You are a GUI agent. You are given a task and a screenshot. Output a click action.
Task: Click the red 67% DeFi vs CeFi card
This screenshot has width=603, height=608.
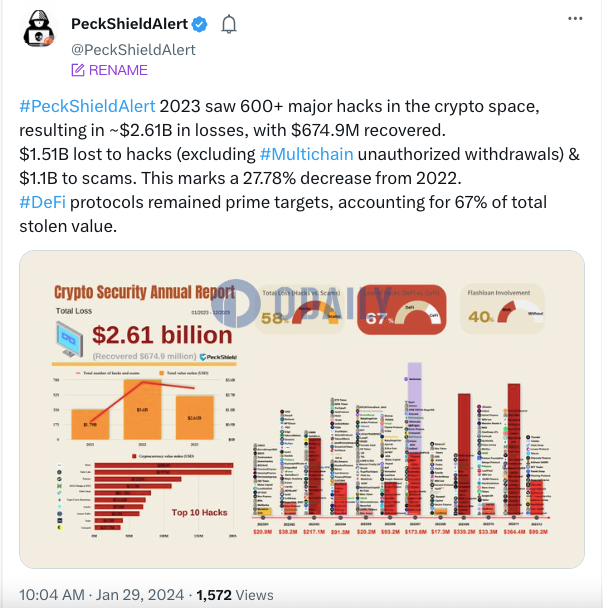[402, 309]
